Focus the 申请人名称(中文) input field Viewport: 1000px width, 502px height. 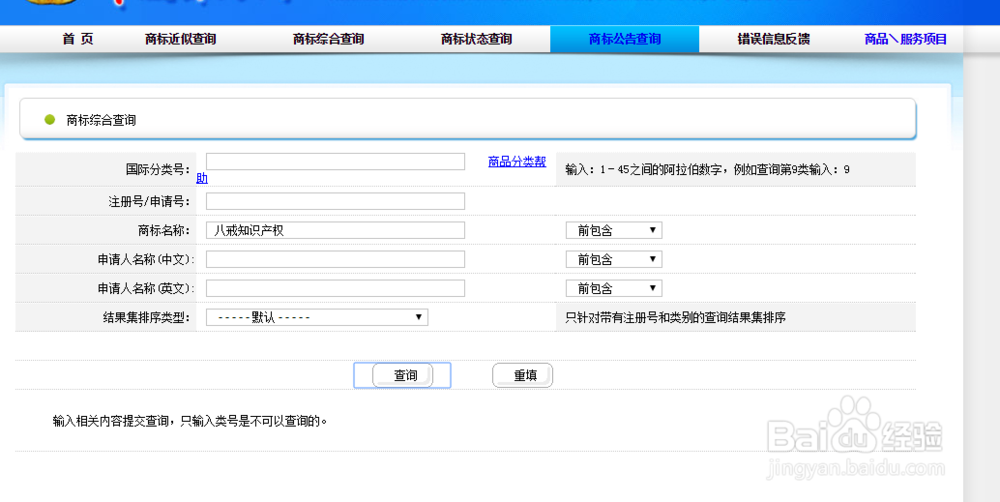click(x=335, y=259)
